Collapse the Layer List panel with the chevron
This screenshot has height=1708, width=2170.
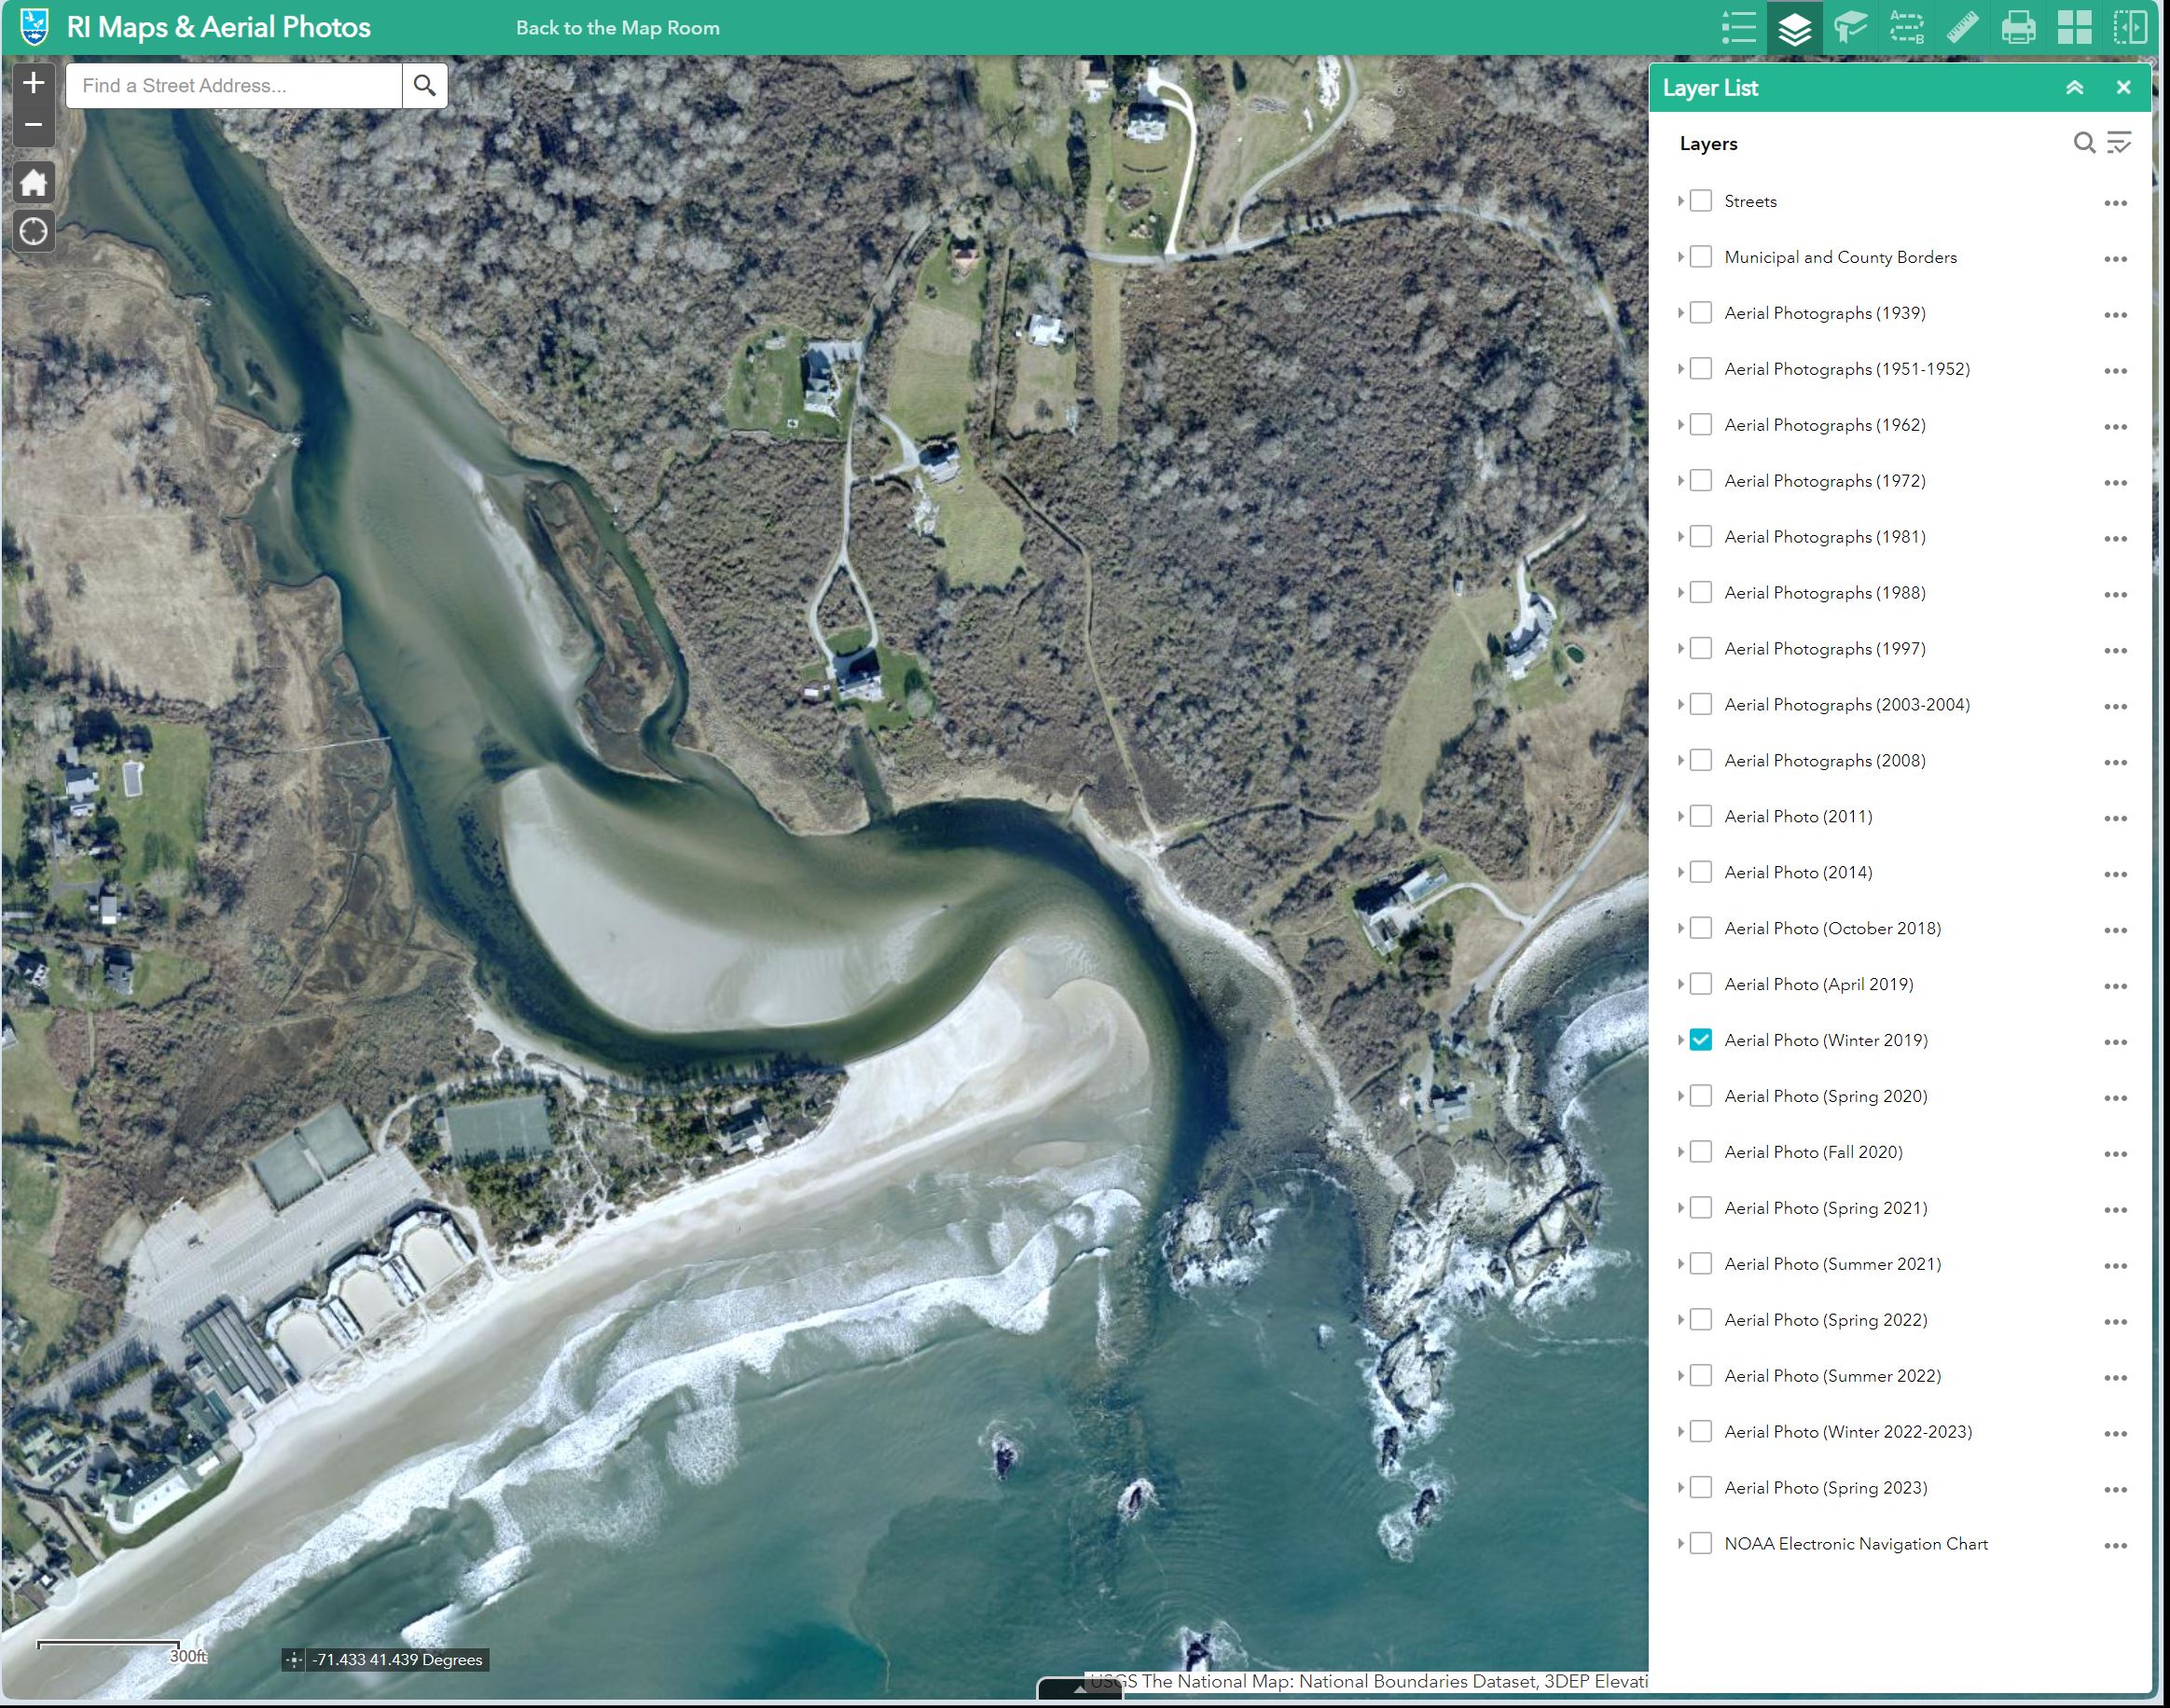[2076, 87]
